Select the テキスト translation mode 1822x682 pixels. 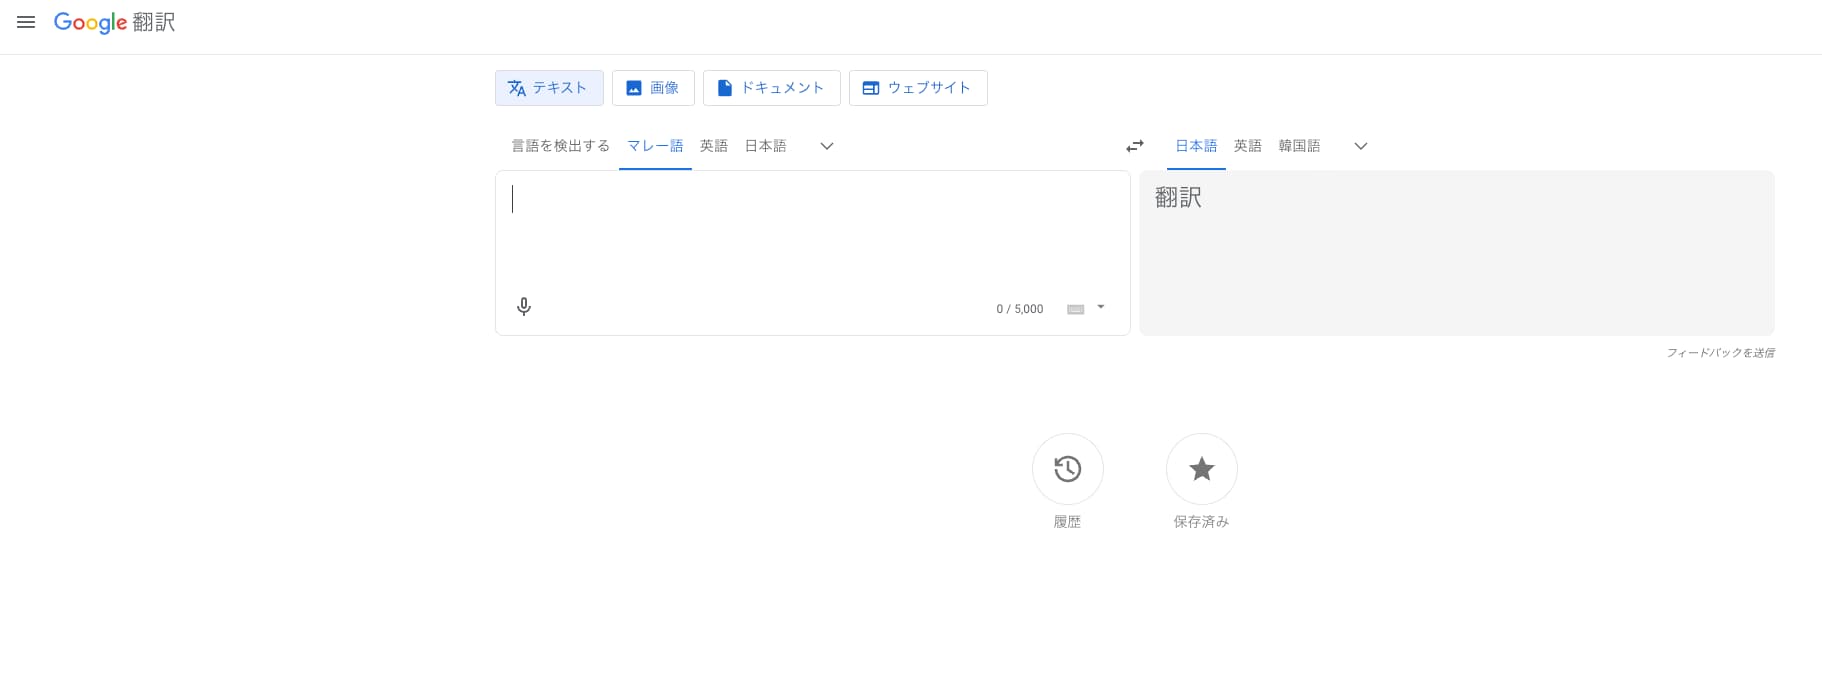coord(549,88)
